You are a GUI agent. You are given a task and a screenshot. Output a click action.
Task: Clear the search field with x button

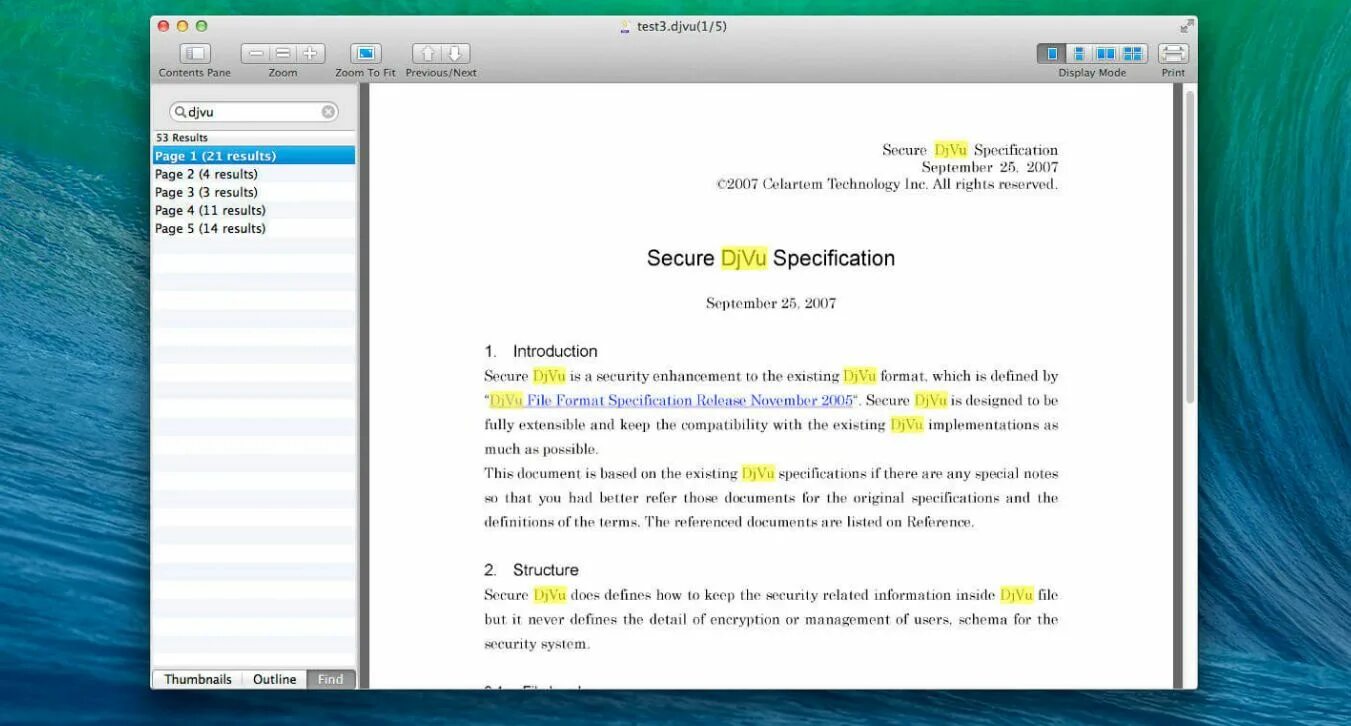pos(328,112)
